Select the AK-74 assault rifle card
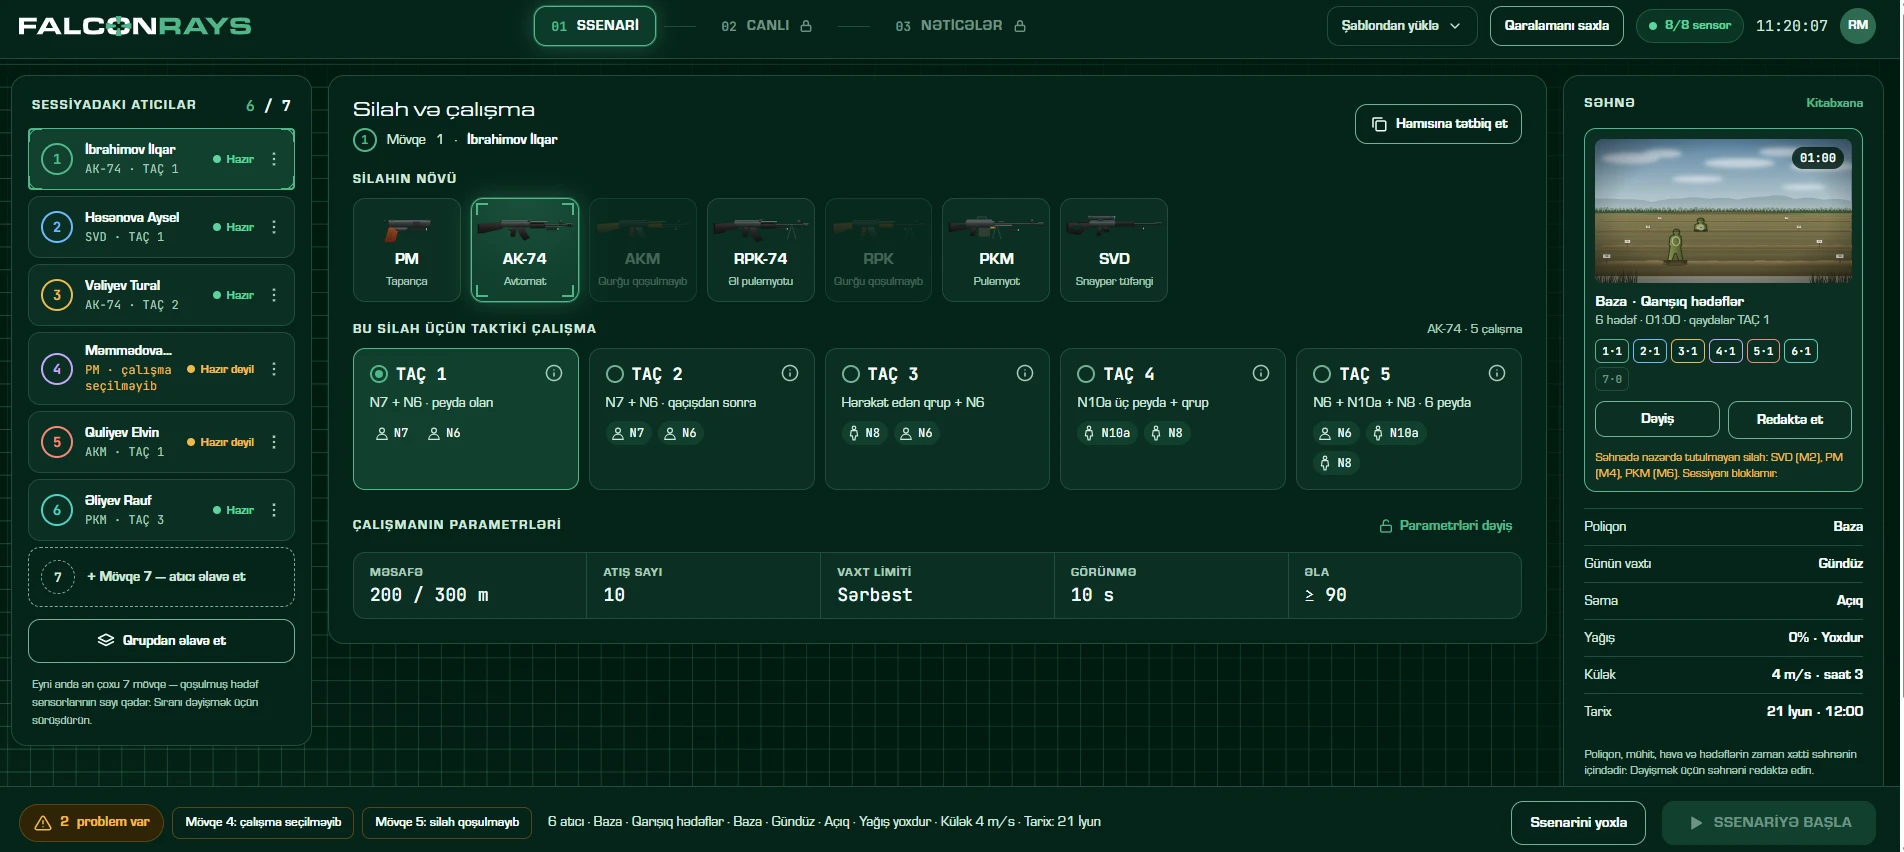Screen dimensions: 1904x852 tap(525, 250)
